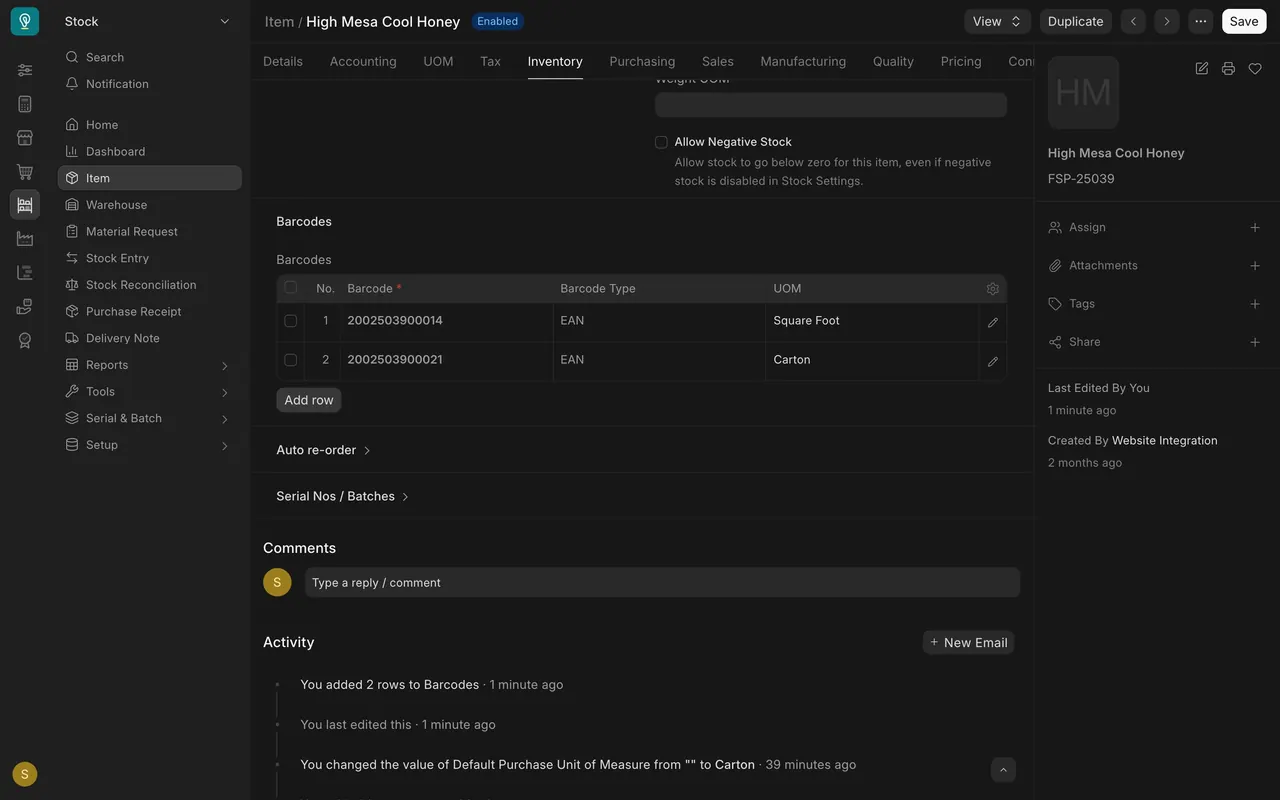
Task: Click the print icon in side panel
Action: coord(1228,68)
